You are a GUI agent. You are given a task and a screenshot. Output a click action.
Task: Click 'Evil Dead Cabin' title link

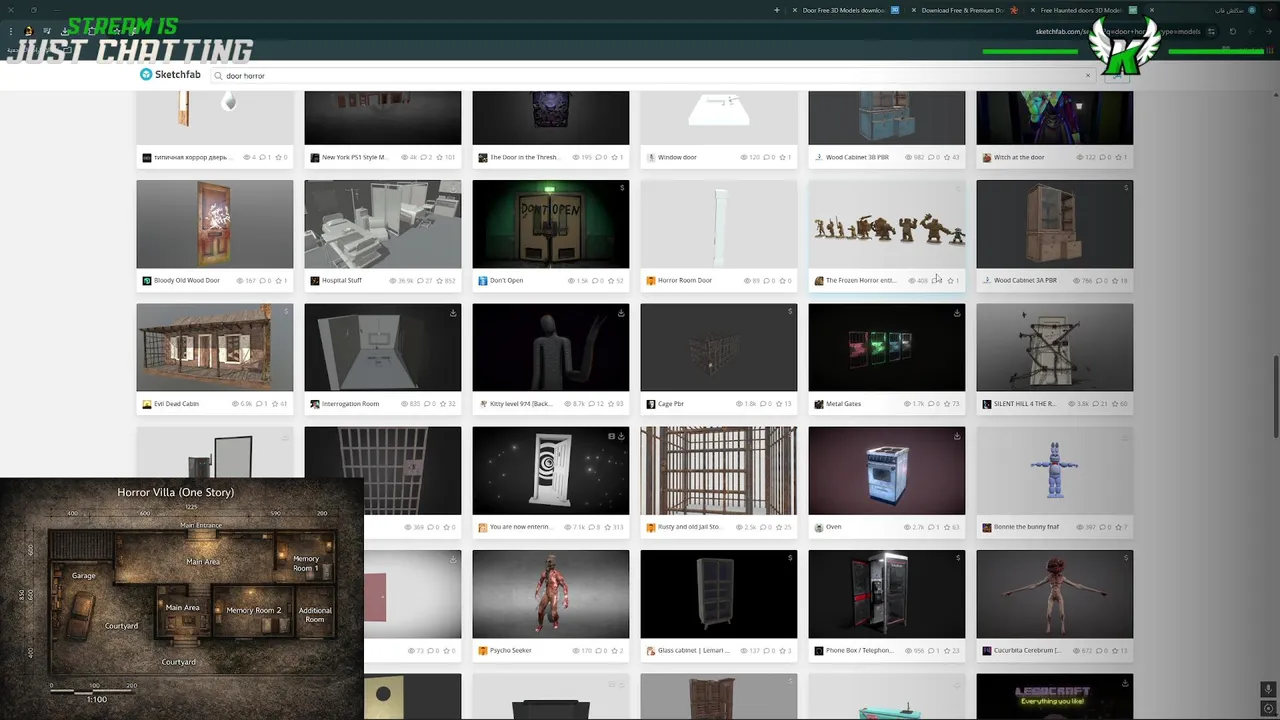[177, 404]
